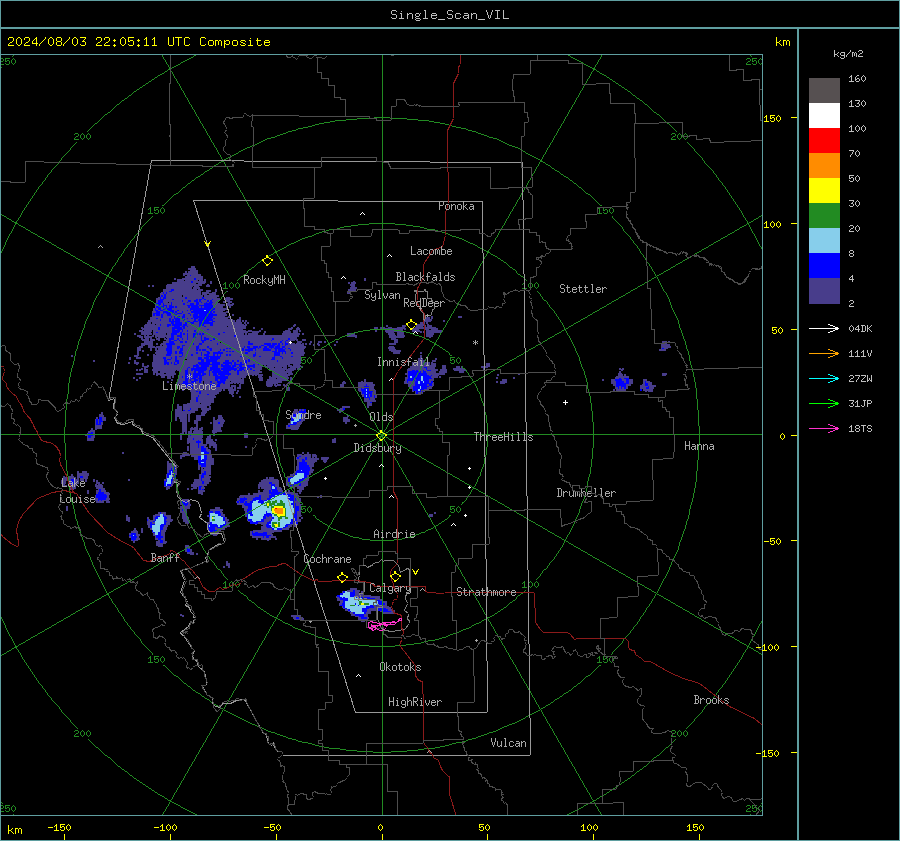The width and height of the screenshot is (900, 841).
Task: Click the orange 111V arrow in legend
Action: pyautogui.click(x=824, y=354)
